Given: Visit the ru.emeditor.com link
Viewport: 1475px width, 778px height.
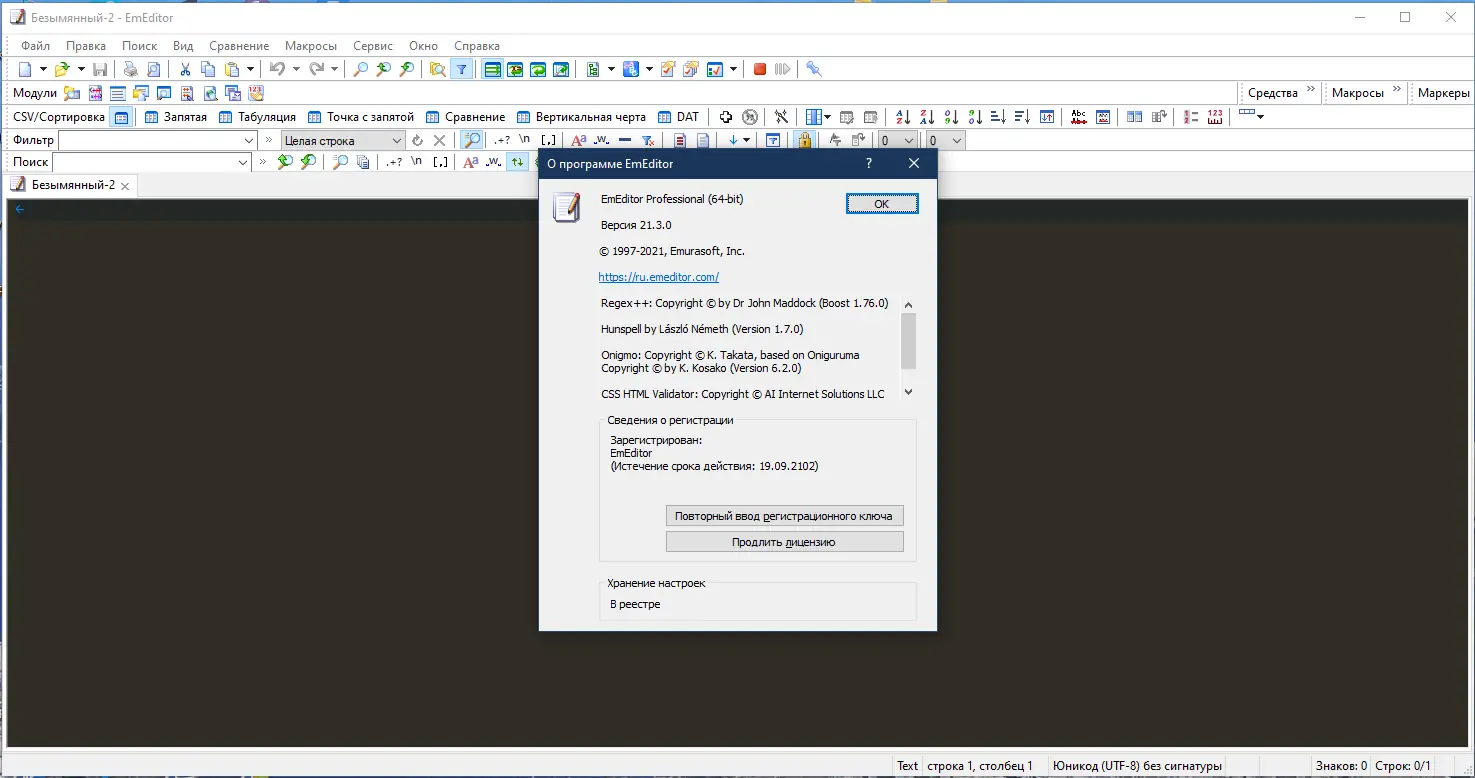Looking at the screenshot, I should pyautogui.click(x=658, y=276).
